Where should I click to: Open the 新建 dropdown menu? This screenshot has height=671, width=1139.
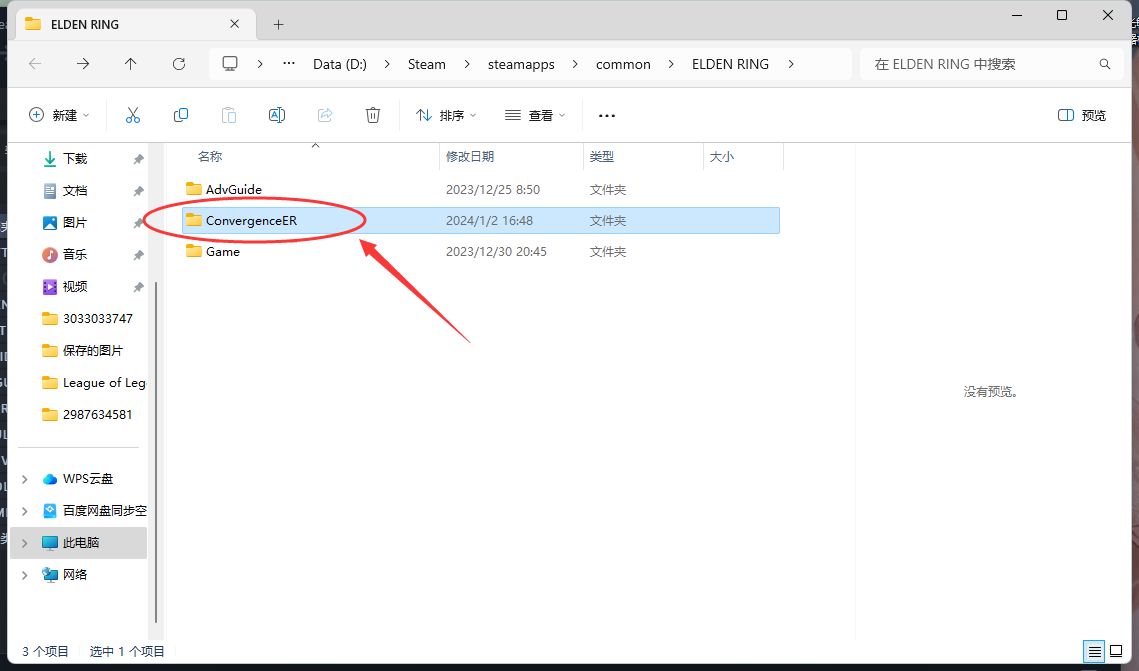59,115
